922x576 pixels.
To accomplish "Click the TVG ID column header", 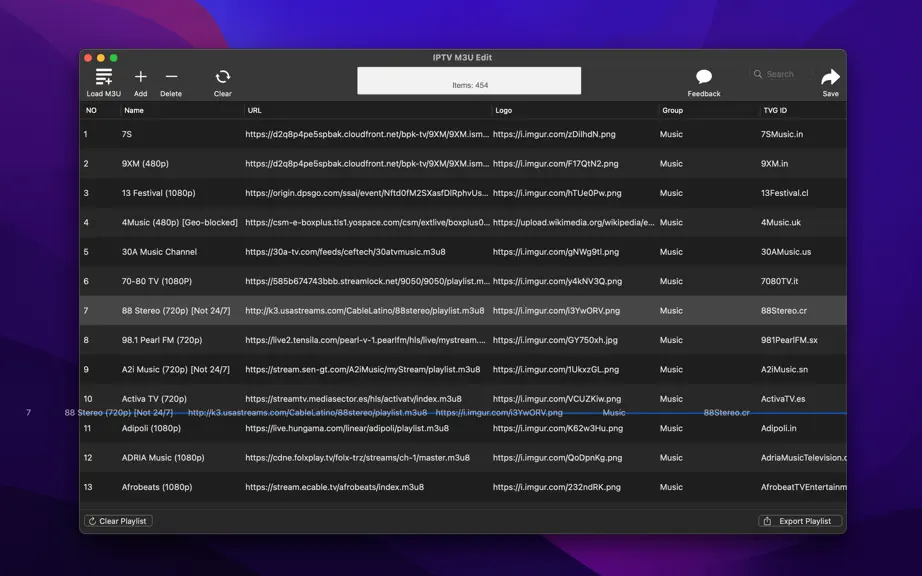I will click(775, 110).
